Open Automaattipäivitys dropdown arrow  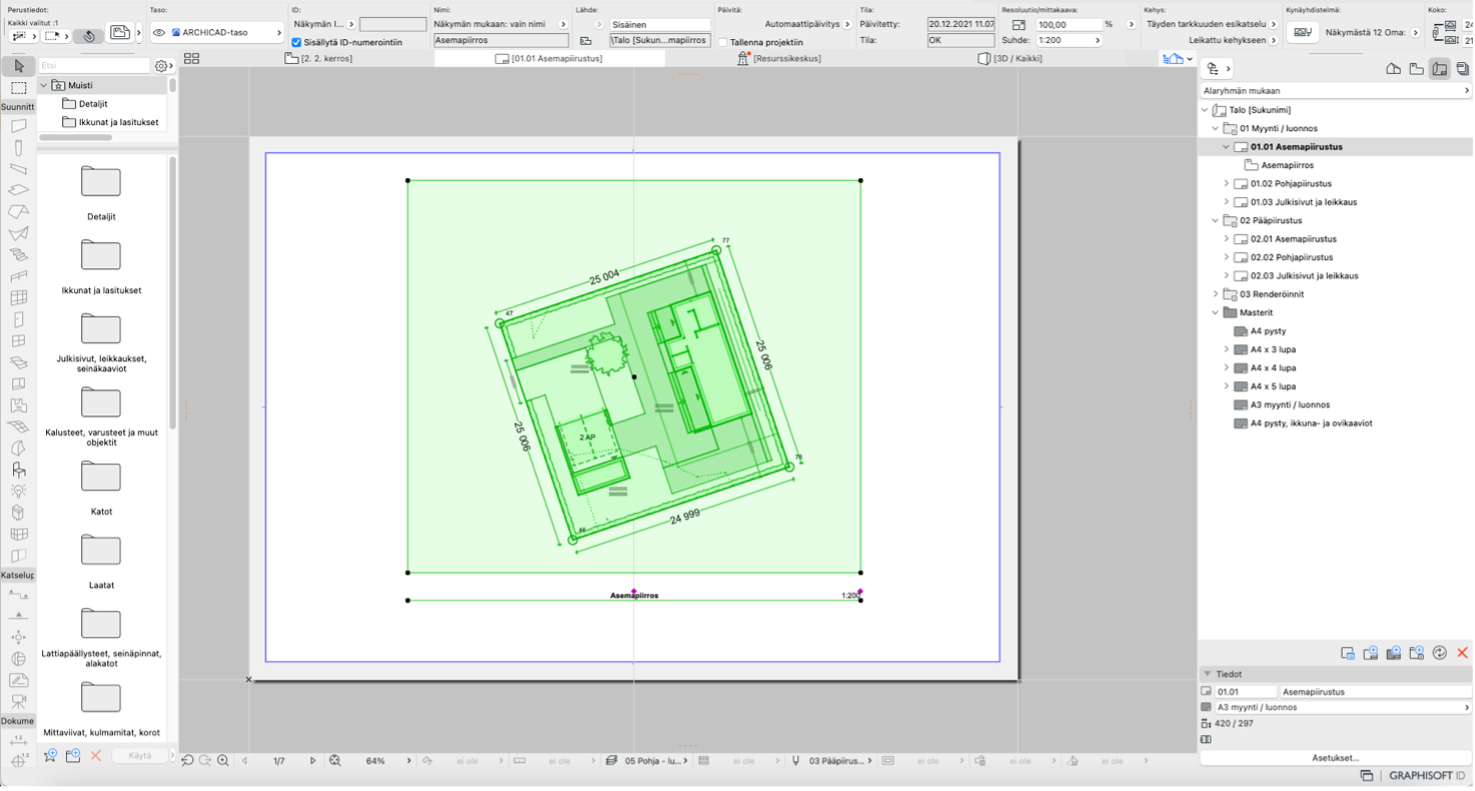pos(846,24)
